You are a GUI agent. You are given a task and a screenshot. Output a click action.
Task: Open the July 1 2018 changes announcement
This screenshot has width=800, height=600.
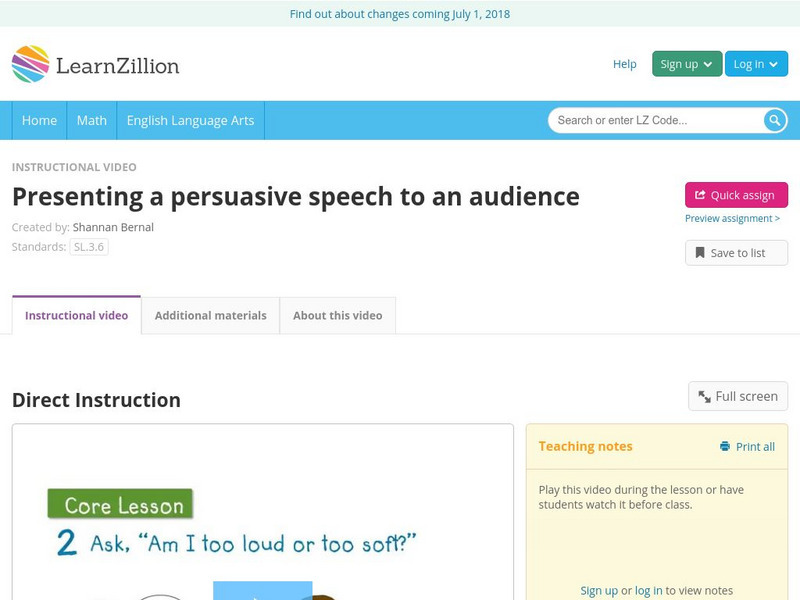click(400, 14)
